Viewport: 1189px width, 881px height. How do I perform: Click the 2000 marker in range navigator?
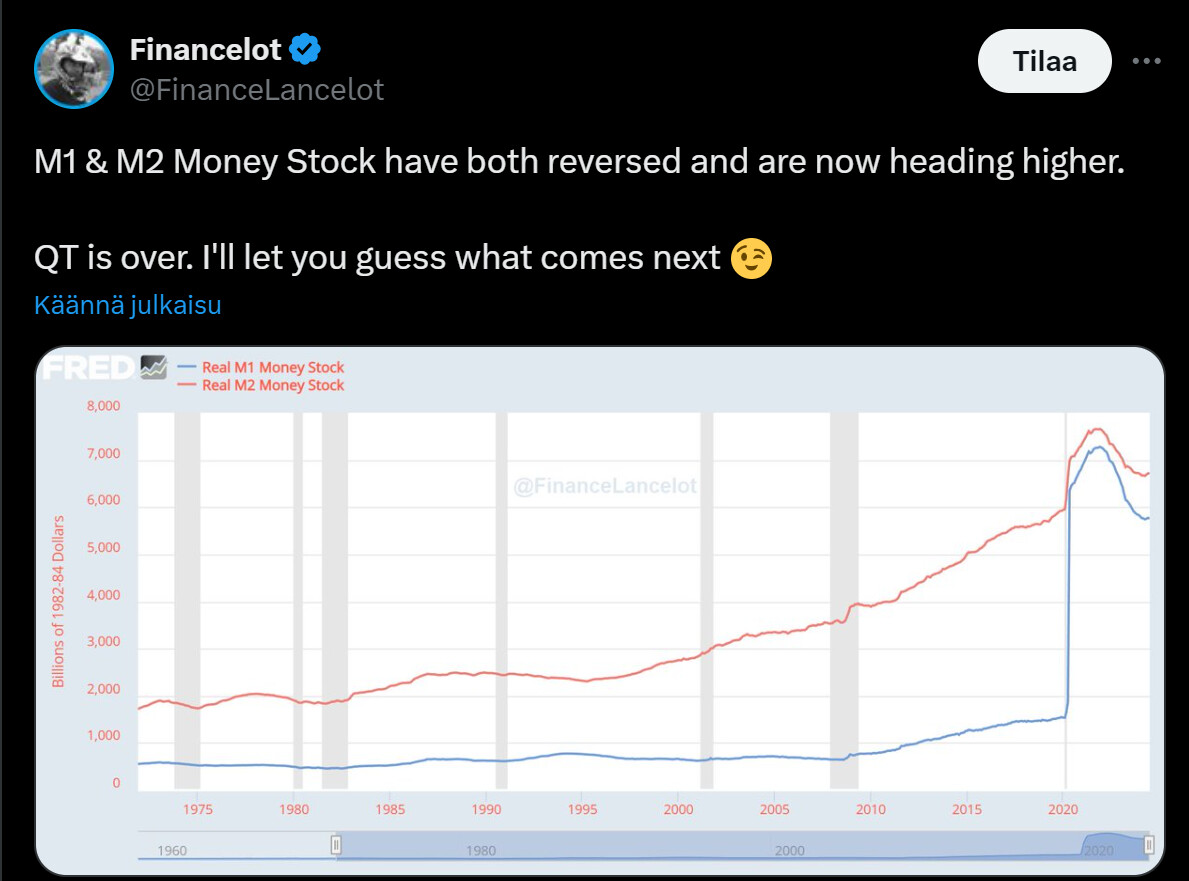click(x=789, y=851)
